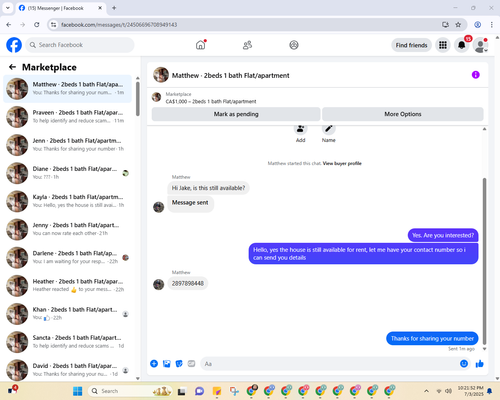The image size is (500, 400).
Task: Open the Windows Start button
Action: click(77, 391)
